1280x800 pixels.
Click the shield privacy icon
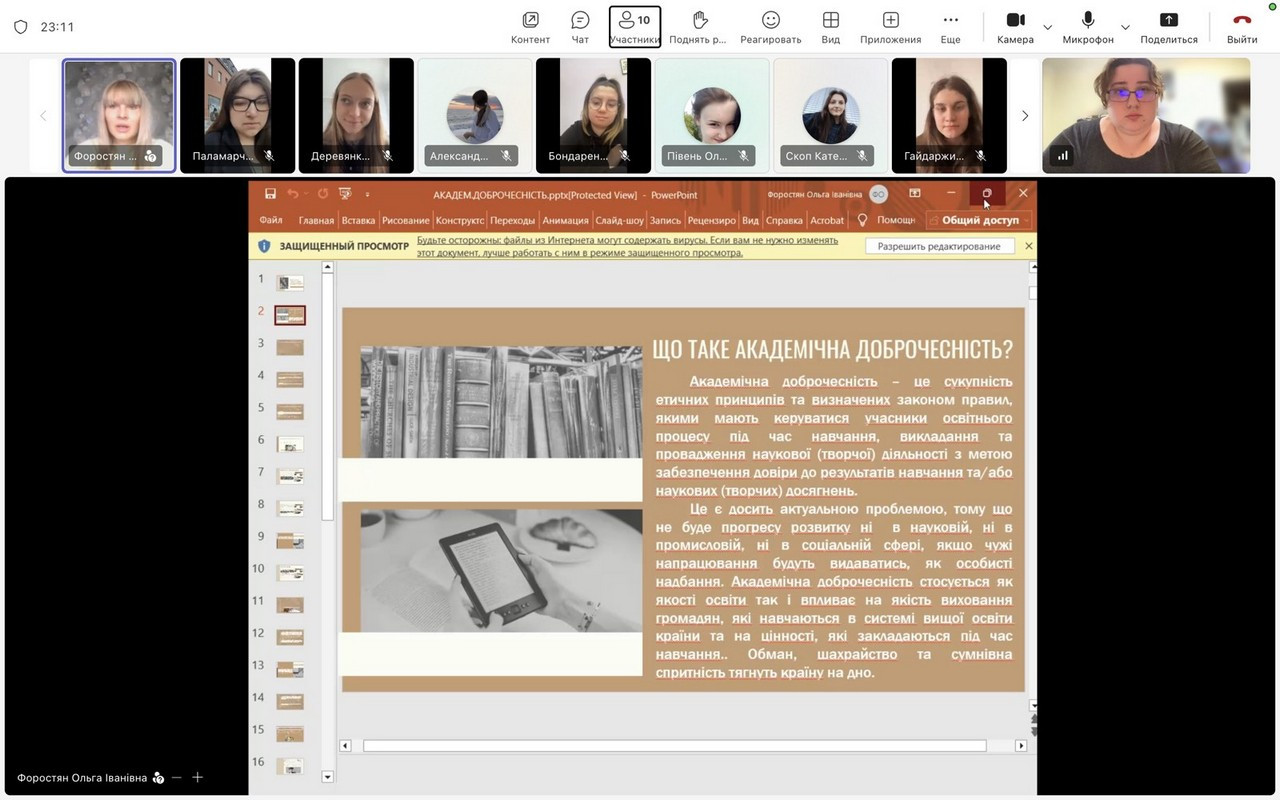[x=20, y=27]
